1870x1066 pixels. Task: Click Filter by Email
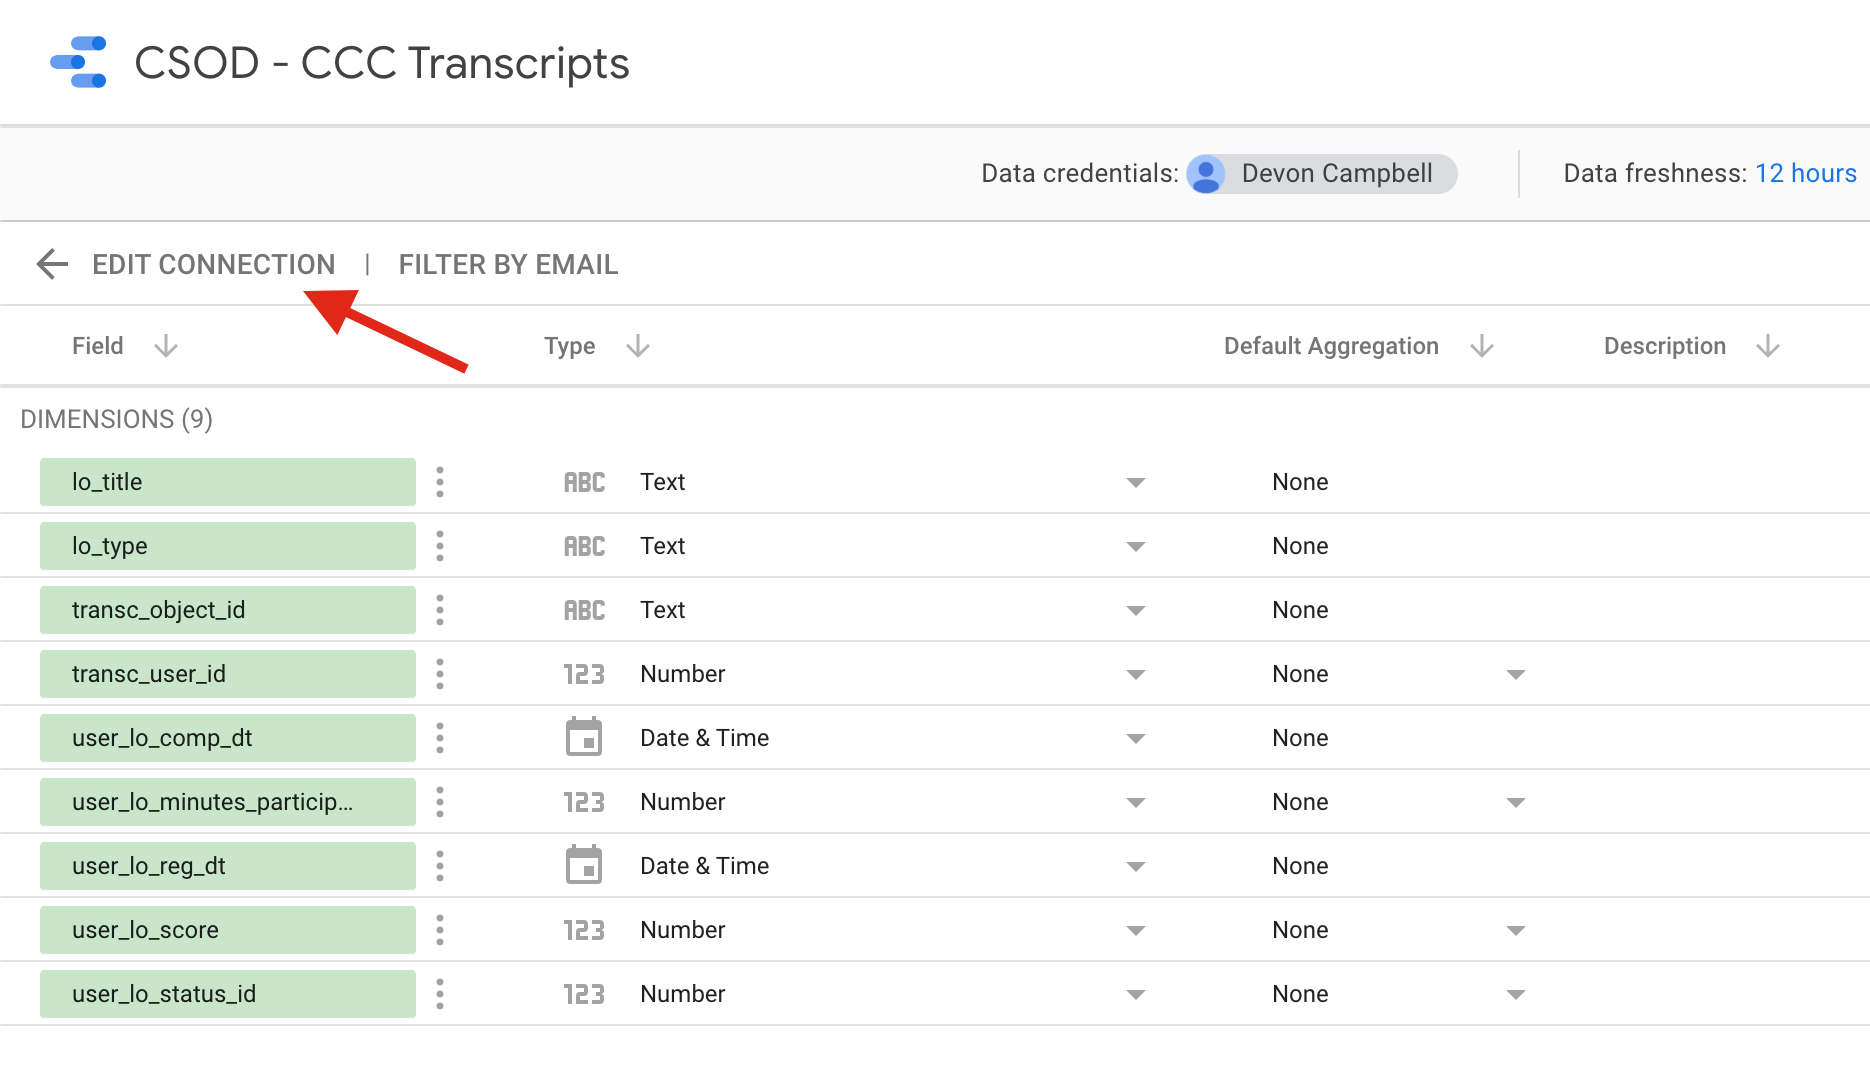click(x=508, y=264)
